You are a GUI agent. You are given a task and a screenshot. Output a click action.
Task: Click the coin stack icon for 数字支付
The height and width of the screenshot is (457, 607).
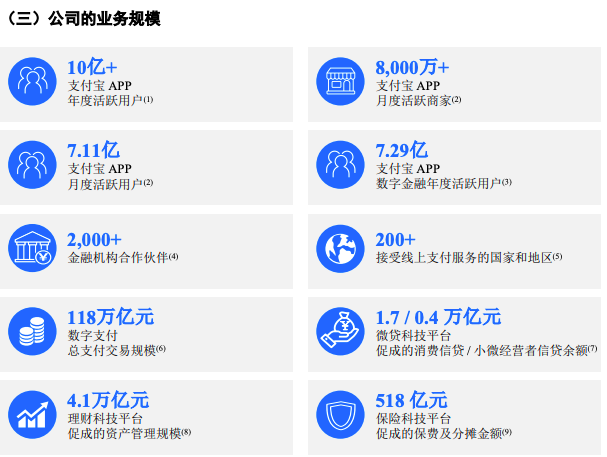[x=33, y=332]
